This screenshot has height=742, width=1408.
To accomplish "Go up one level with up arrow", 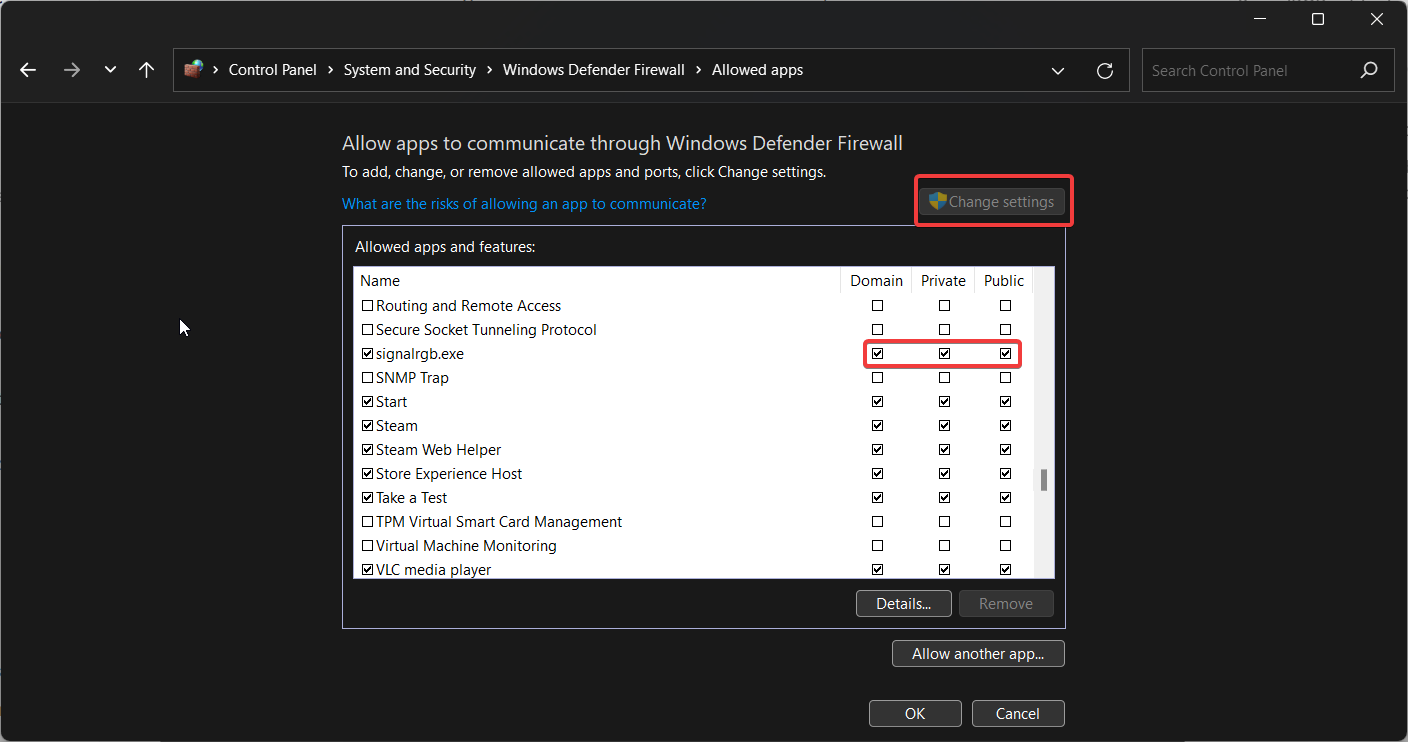I will [x=147, y=70].
